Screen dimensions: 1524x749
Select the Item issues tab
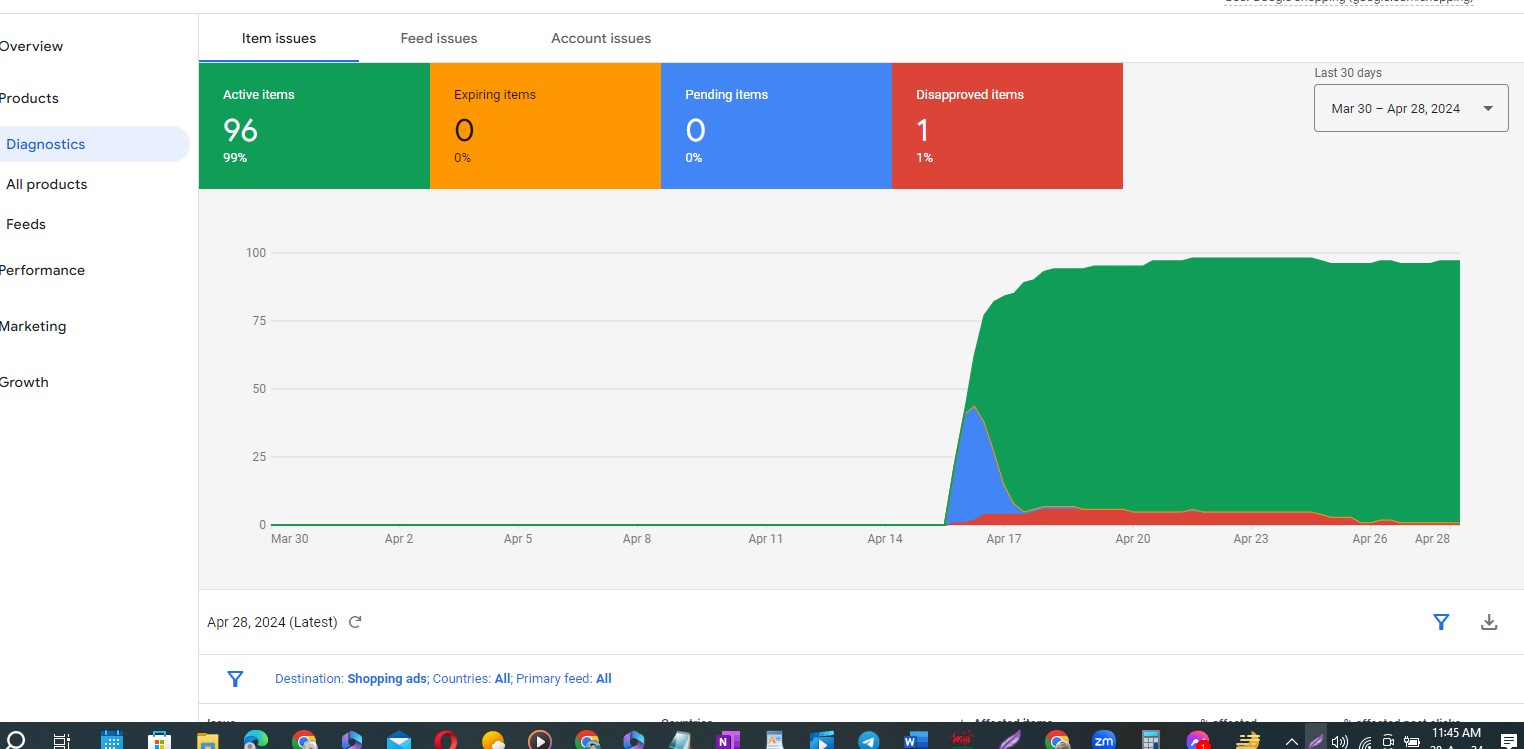click(279, 39)
